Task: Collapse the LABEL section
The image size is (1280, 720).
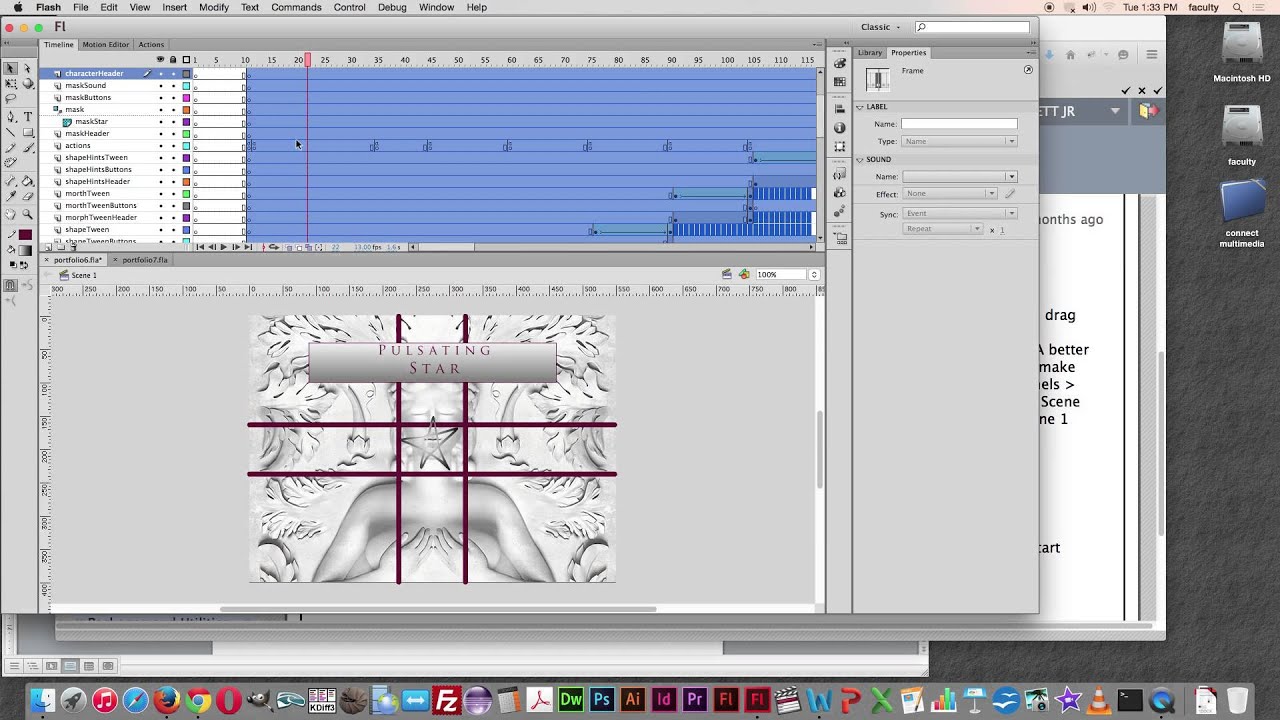Action: (x=860, y=107)
